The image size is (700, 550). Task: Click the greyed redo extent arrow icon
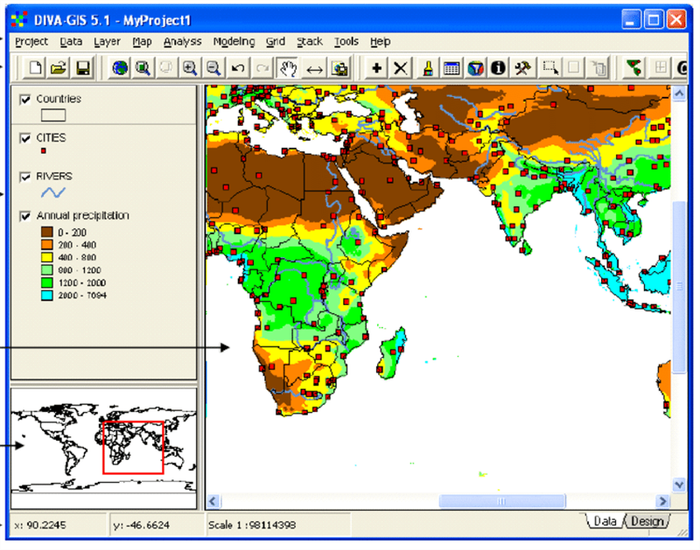[262, 68]
